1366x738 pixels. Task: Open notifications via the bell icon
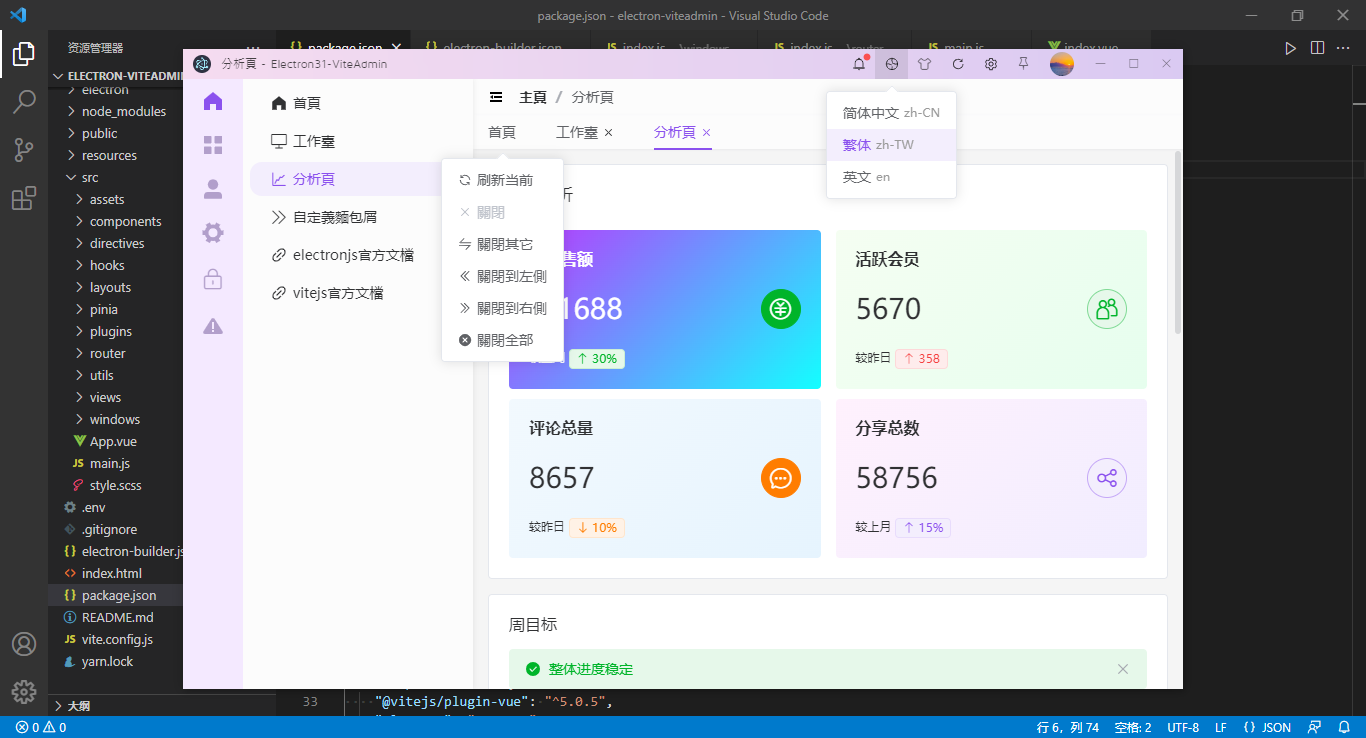(x=857, y=63)
